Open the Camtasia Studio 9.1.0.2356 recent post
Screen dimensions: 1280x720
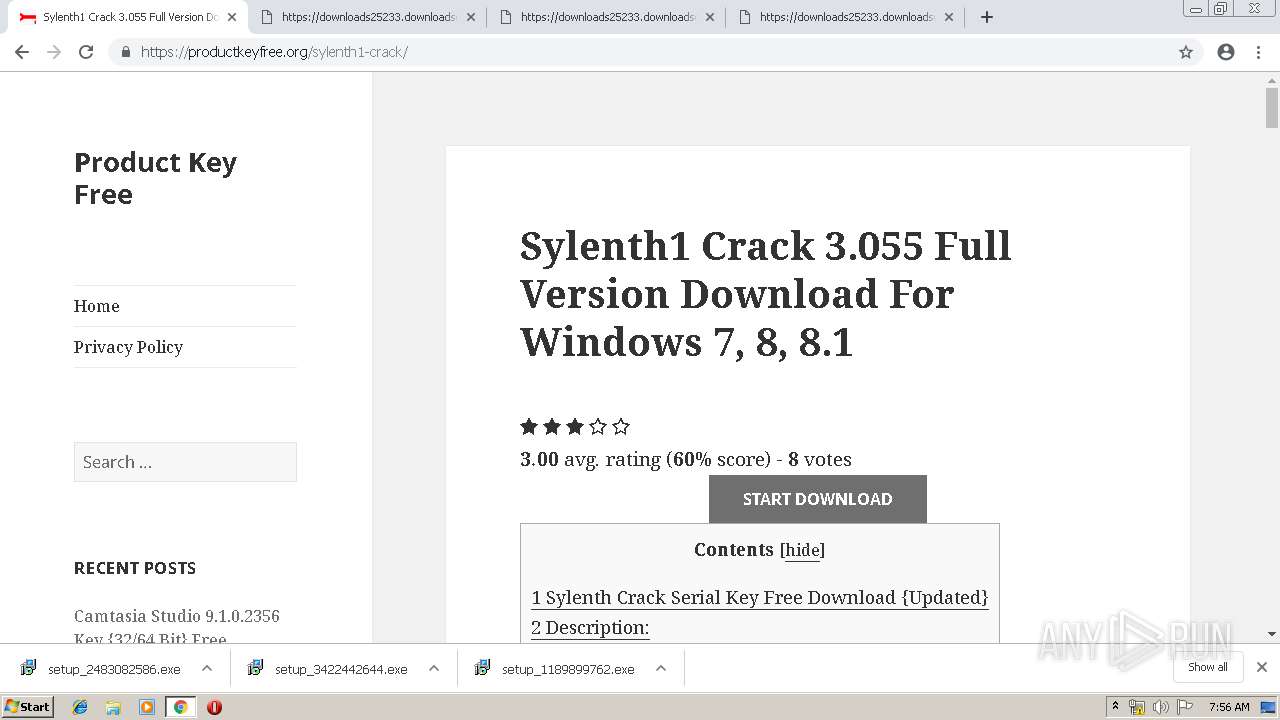click(x=177, y=627)
